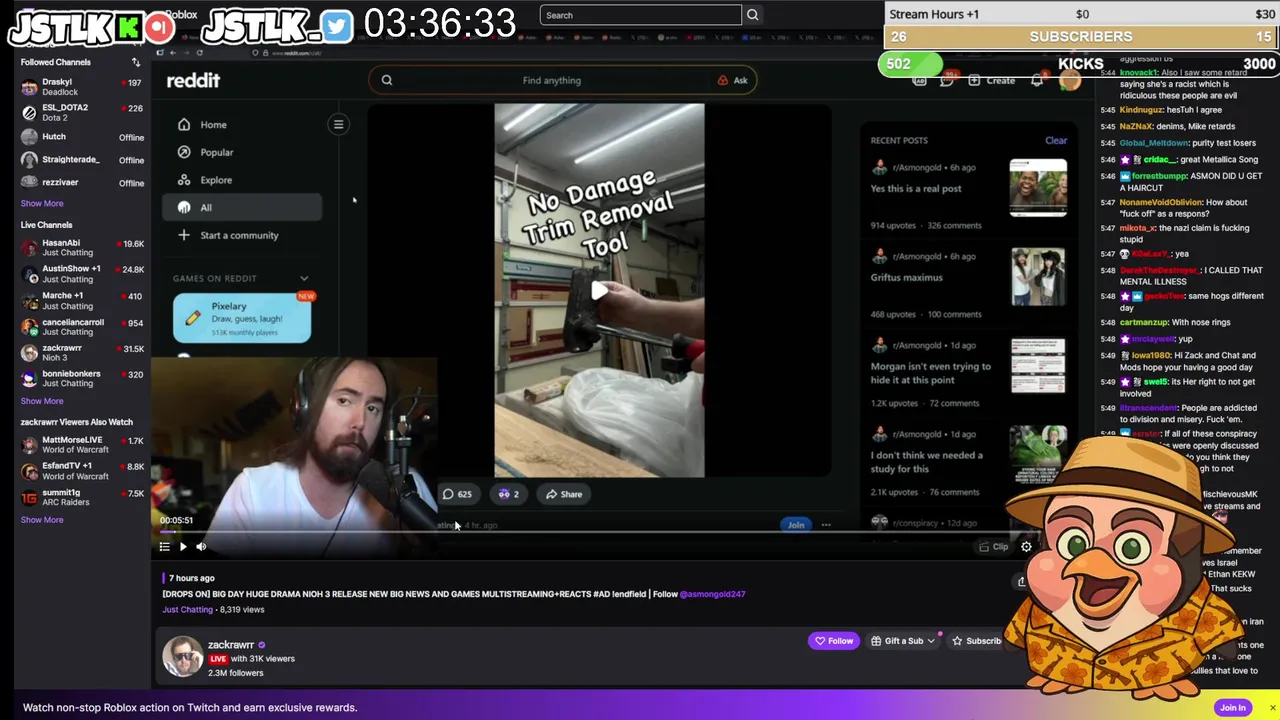Screen dimensions: 1280x720
Task: Click the share icon beside stream title
Action: [1021, 581]
